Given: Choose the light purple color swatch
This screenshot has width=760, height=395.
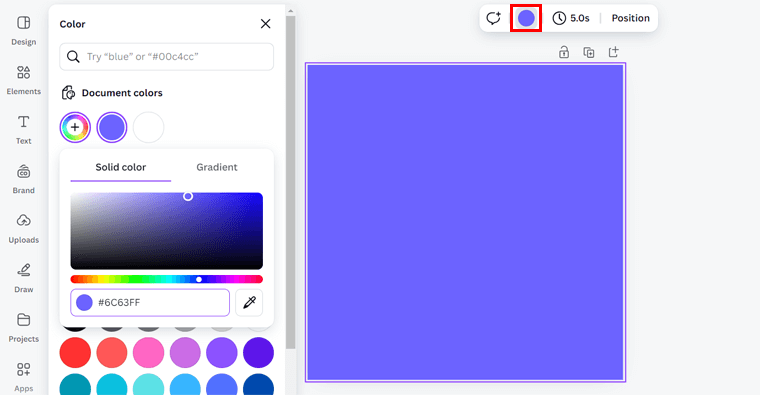Looking at the screenshot, I should point(185,352).
